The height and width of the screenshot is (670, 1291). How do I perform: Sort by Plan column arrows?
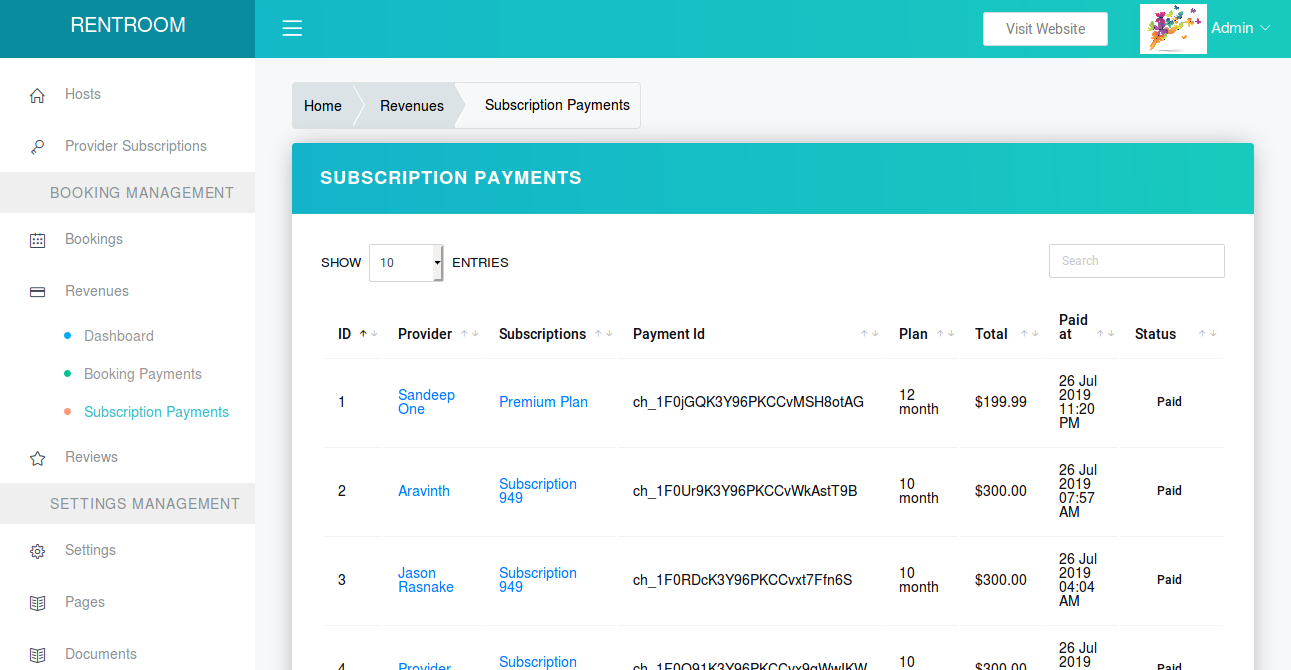946,334
